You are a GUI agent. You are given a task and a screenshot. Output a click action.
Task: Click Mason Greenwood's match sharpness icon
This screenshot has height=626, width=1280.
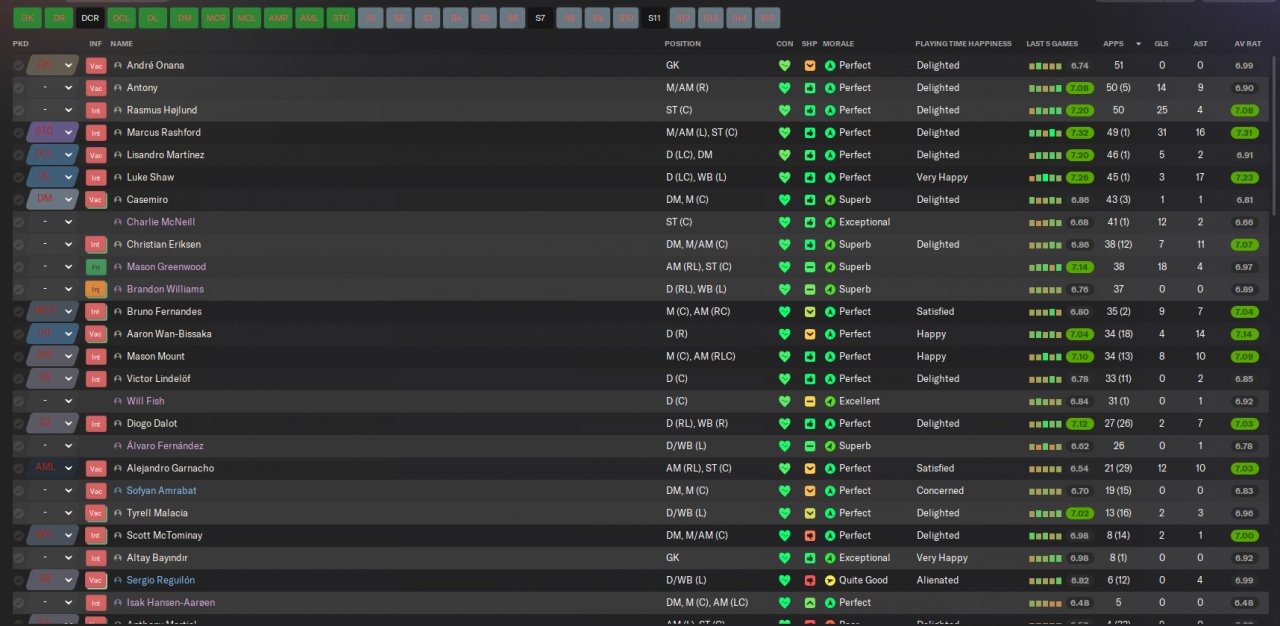click(810, 267)
